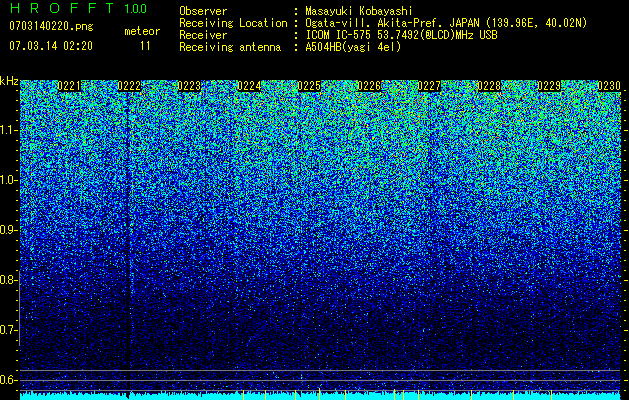
Task: Click the kHz axis unit label
Action: pyautogui.click(x=9, y=81)
